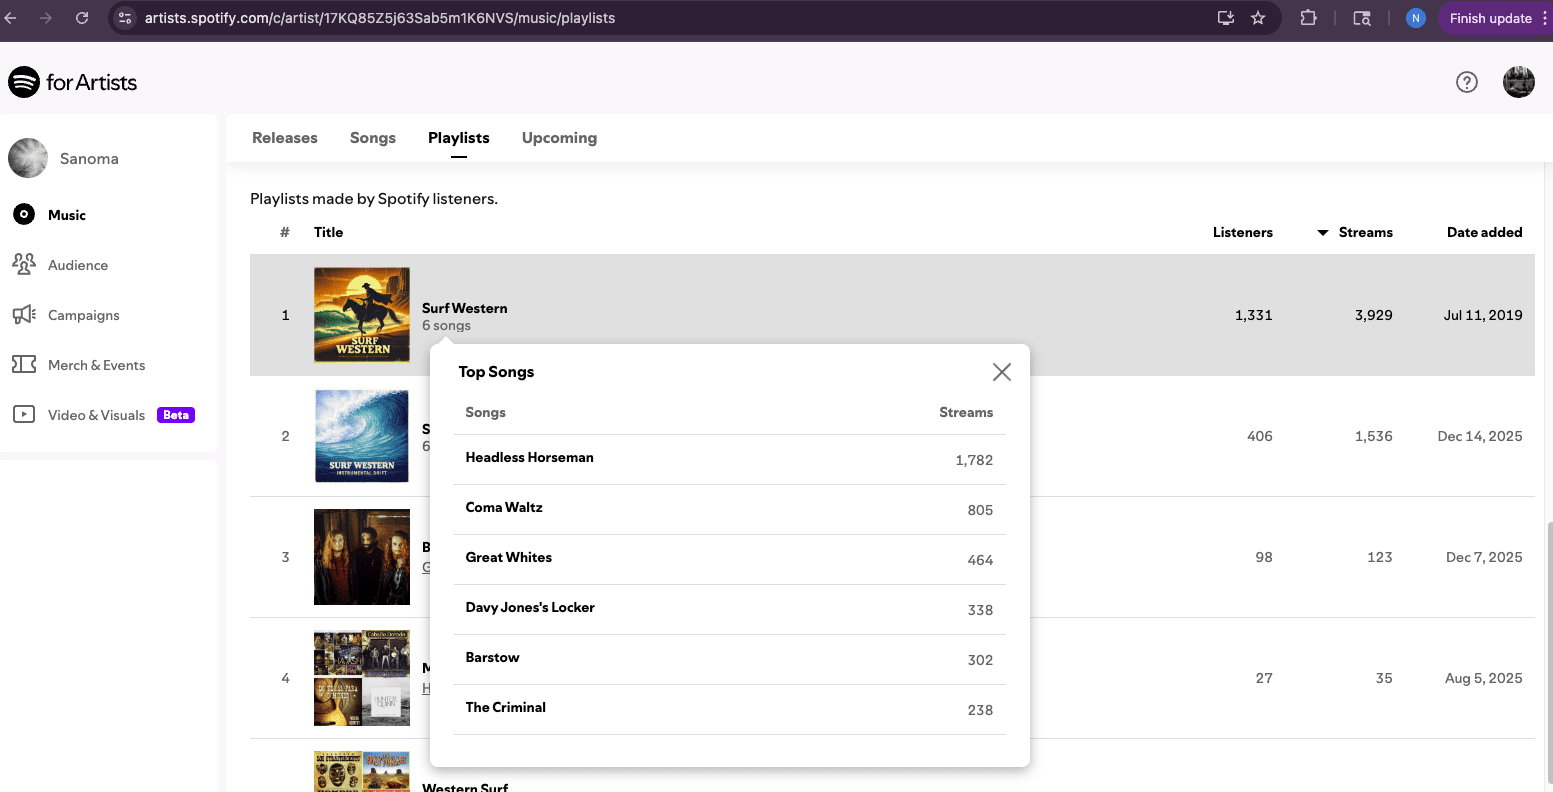Screen dimensions: 1553x792
Task: Click the Aug 5, 2025 date
Action: [x=1484, y=678]
